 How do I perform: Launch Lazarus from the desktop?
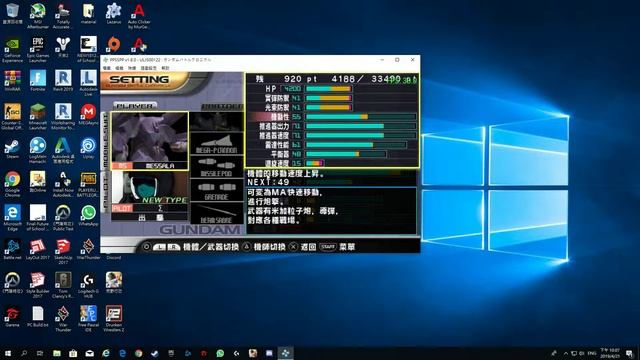tap(113, 13)
